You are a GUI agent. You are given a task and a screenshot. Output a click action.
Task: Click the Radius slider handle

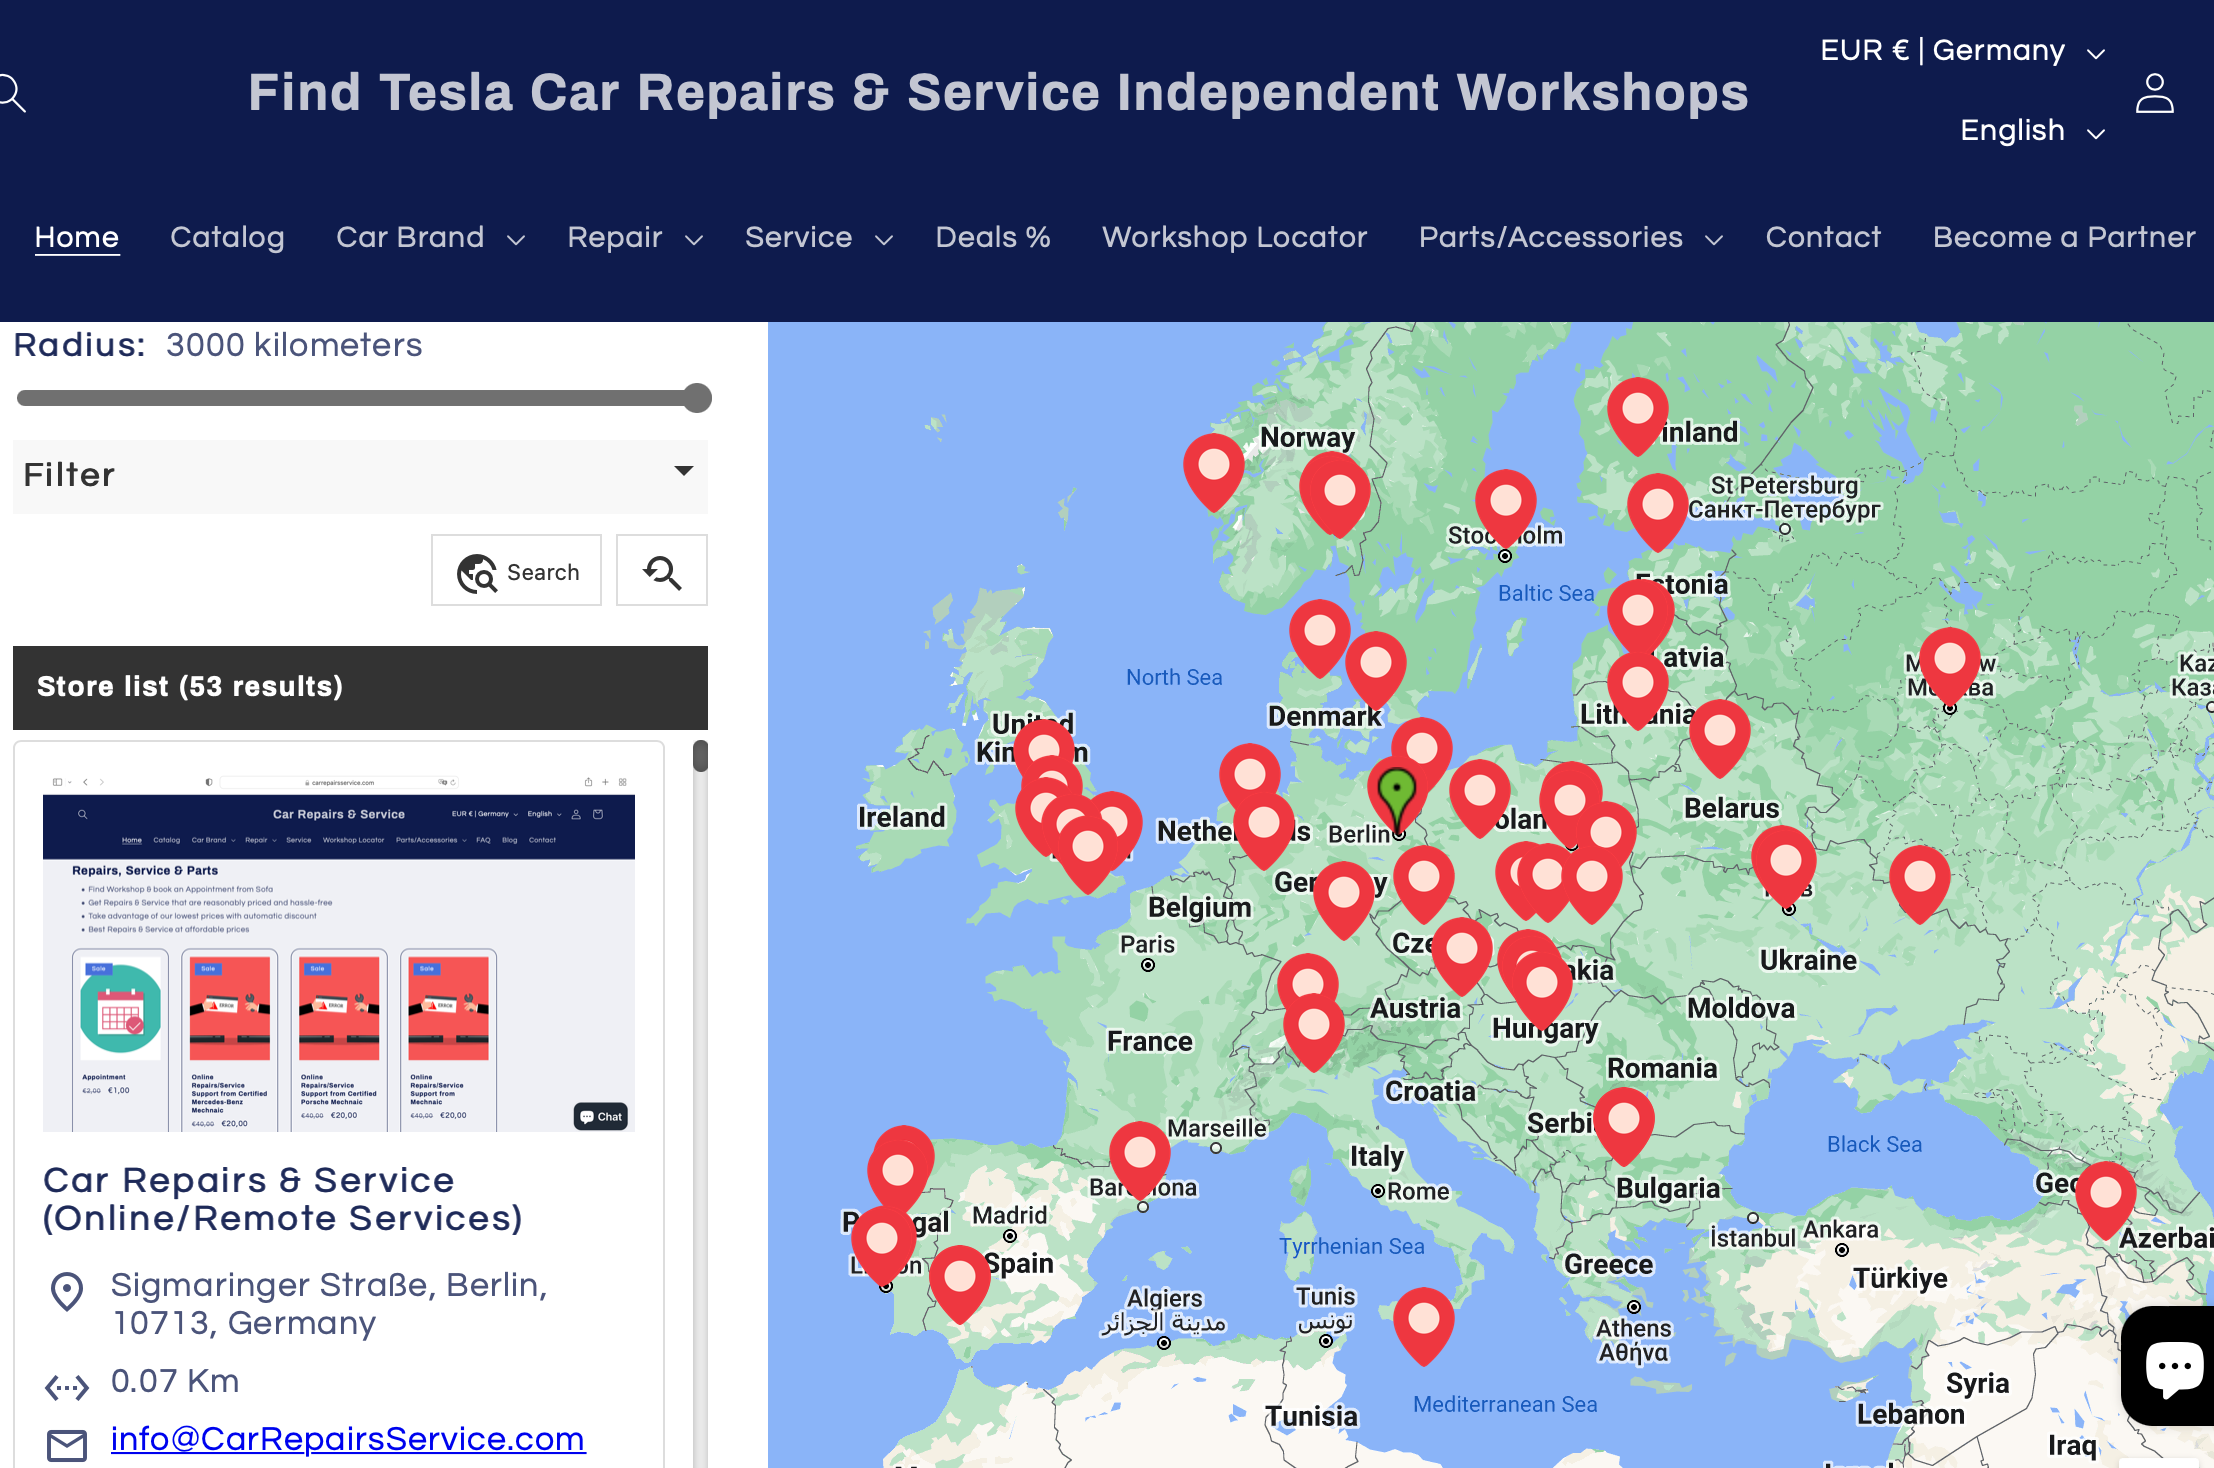point(697,398)
